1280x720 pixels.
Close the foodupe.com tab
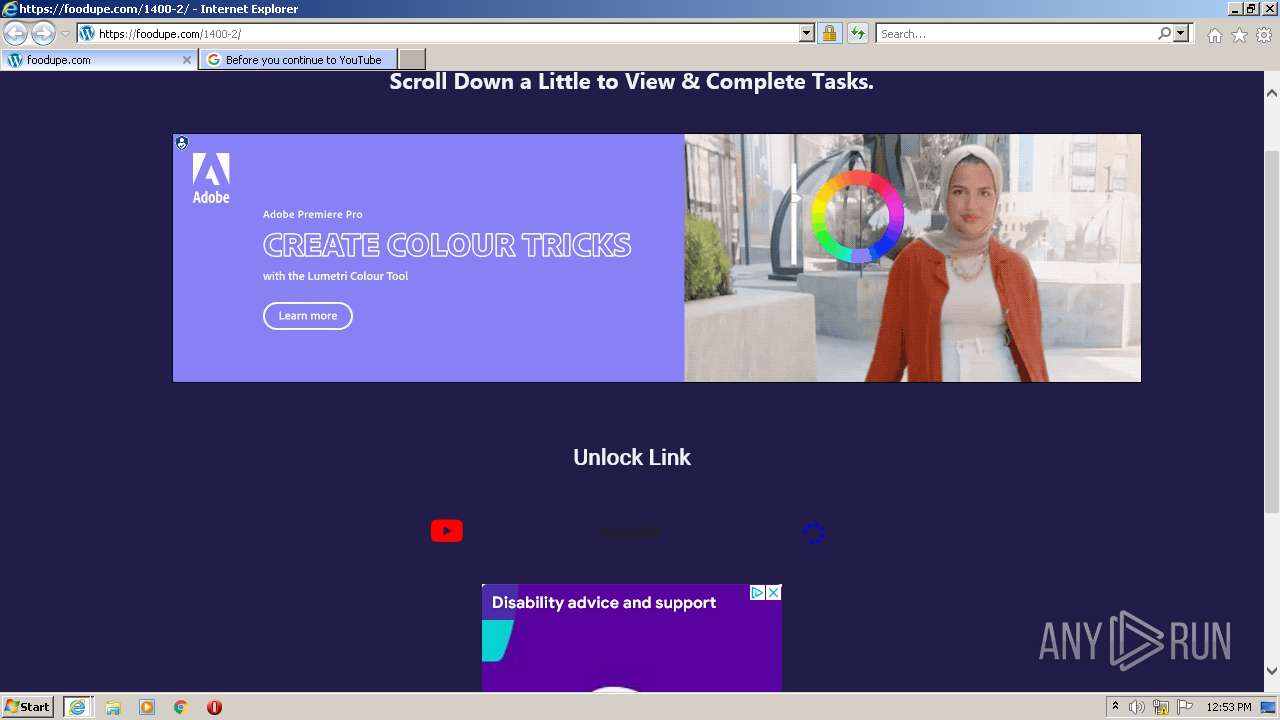point(186,60)
